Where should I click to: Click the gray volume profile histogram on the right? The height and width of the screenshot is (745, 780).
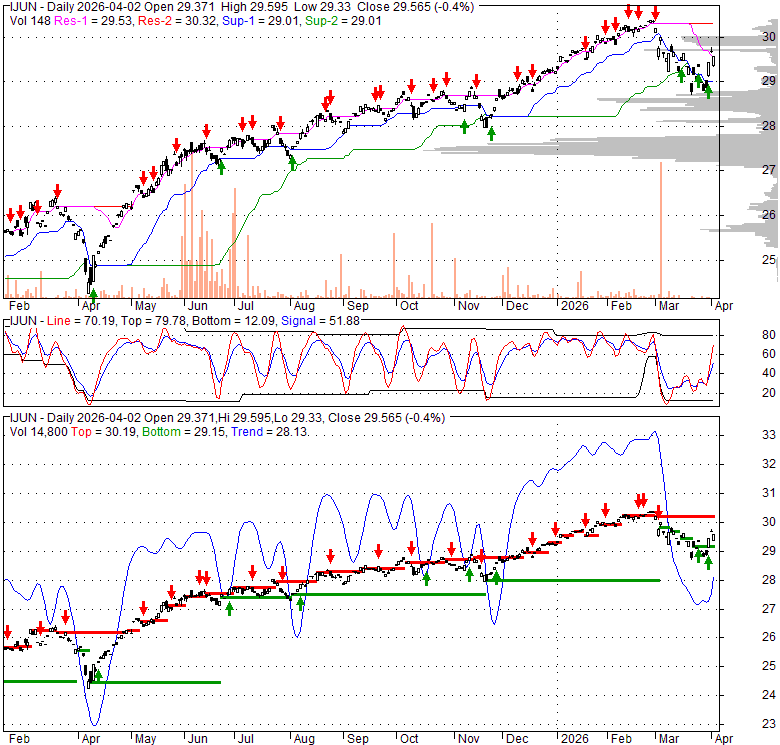point(745,140)
